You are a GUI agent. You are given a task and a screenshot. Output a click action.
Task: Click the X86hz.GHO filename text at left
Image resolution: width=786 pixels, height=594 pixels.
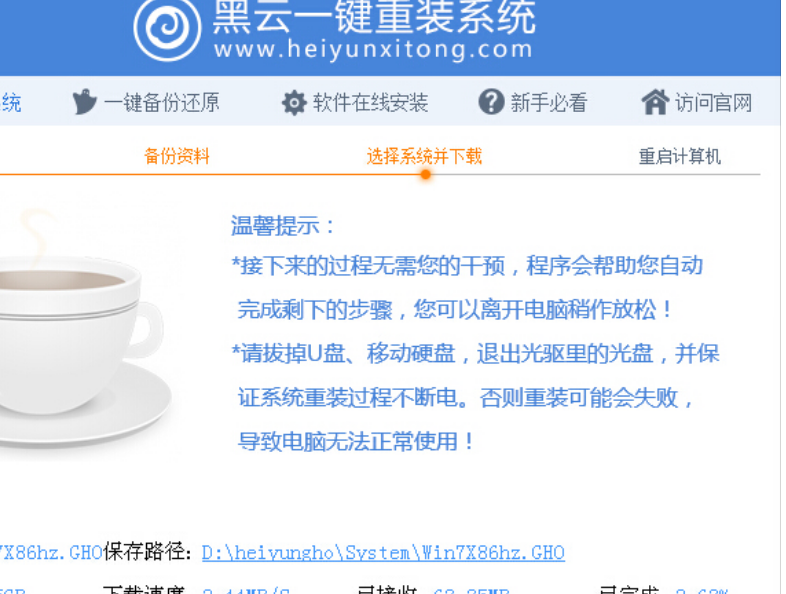[51, 553]
